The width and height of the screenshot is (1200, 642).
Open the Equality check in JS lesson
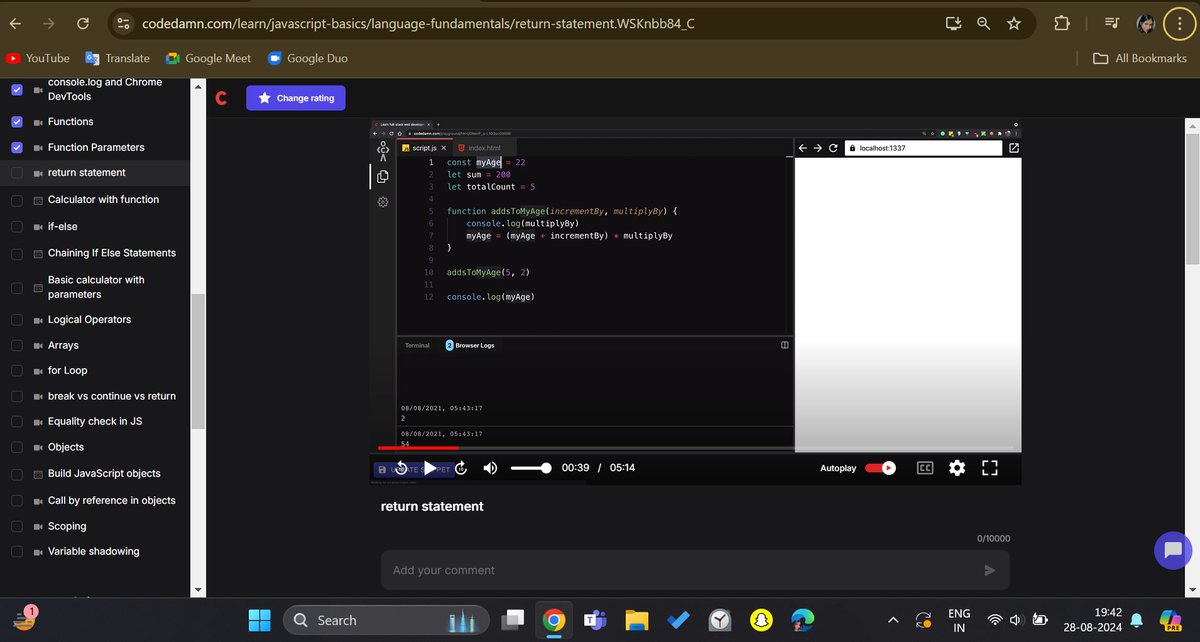95,421
